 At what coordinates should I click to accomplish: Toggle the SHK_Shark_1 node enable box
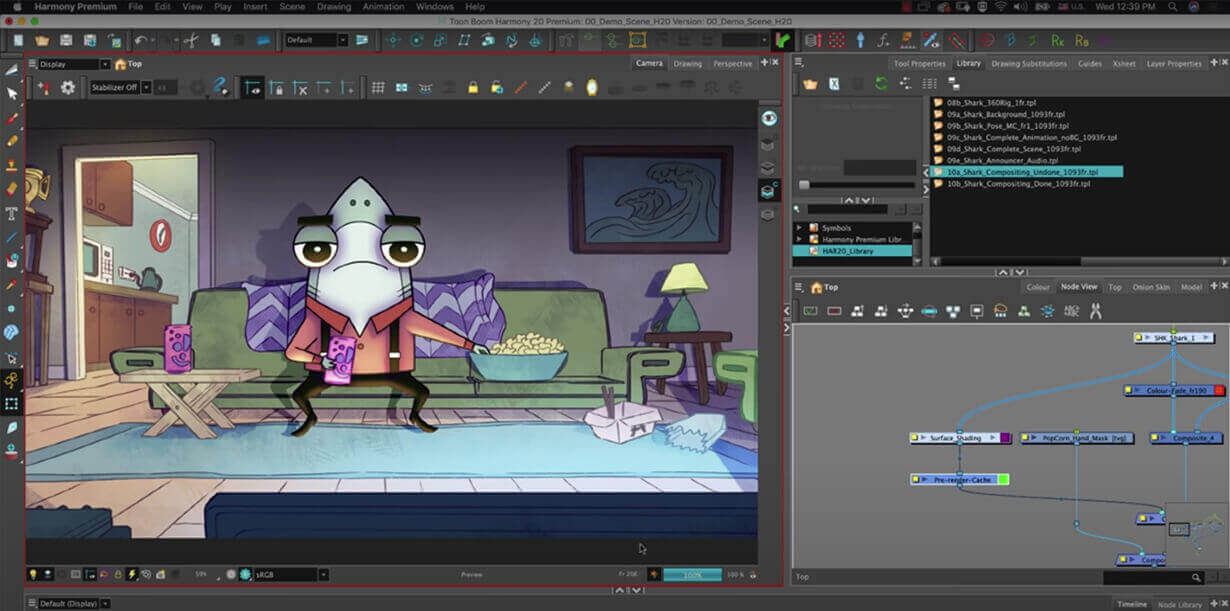click(x=1139, y=338)
